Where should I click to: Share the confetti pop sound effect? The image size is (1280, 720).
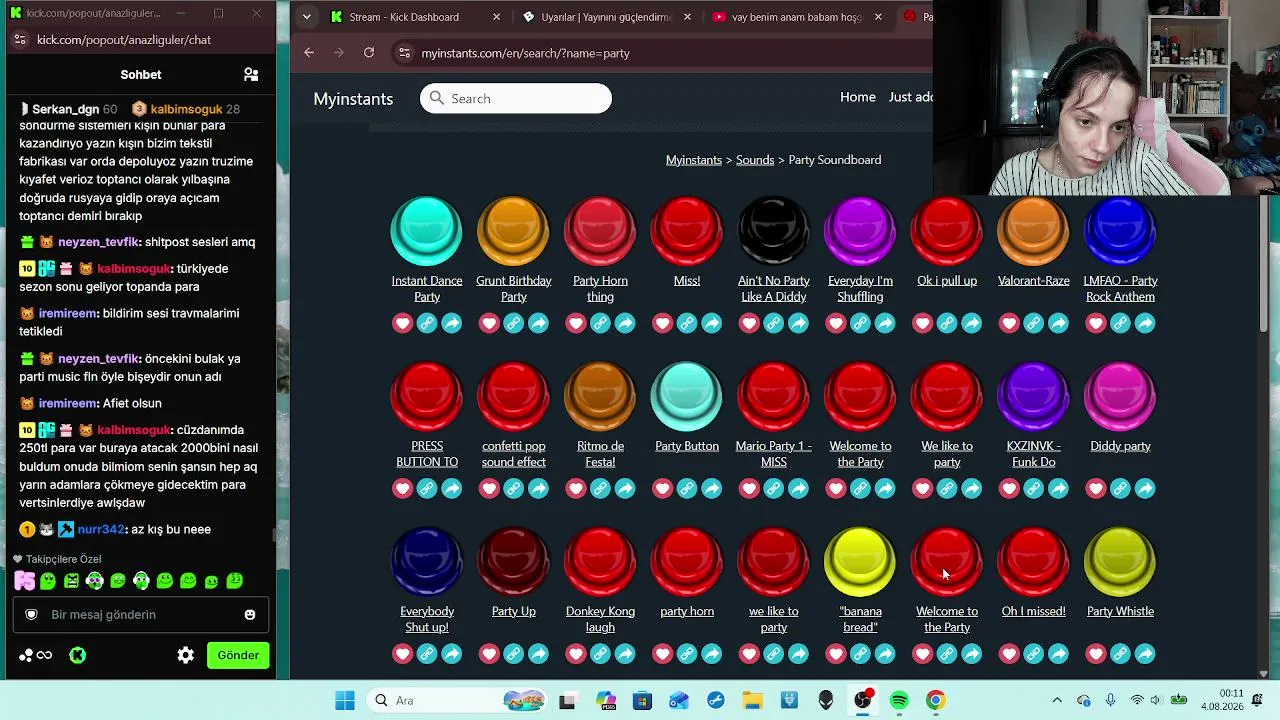click(538, 488)
